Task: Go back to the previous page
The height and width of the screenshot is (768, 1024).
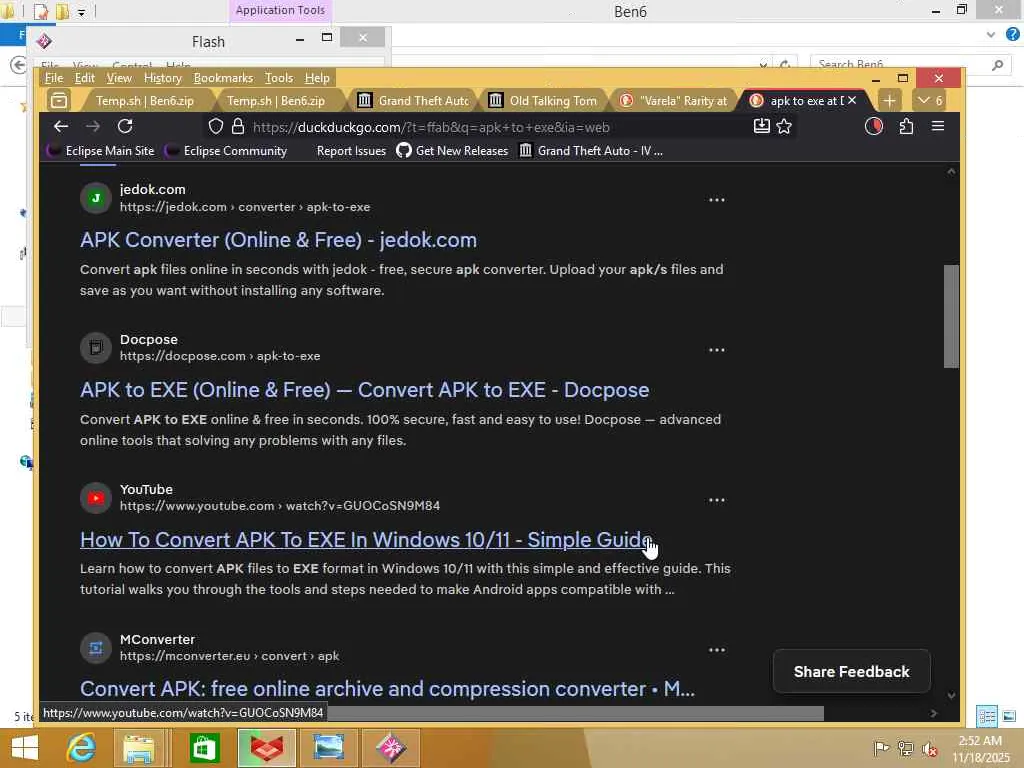Action: (61, 126)
